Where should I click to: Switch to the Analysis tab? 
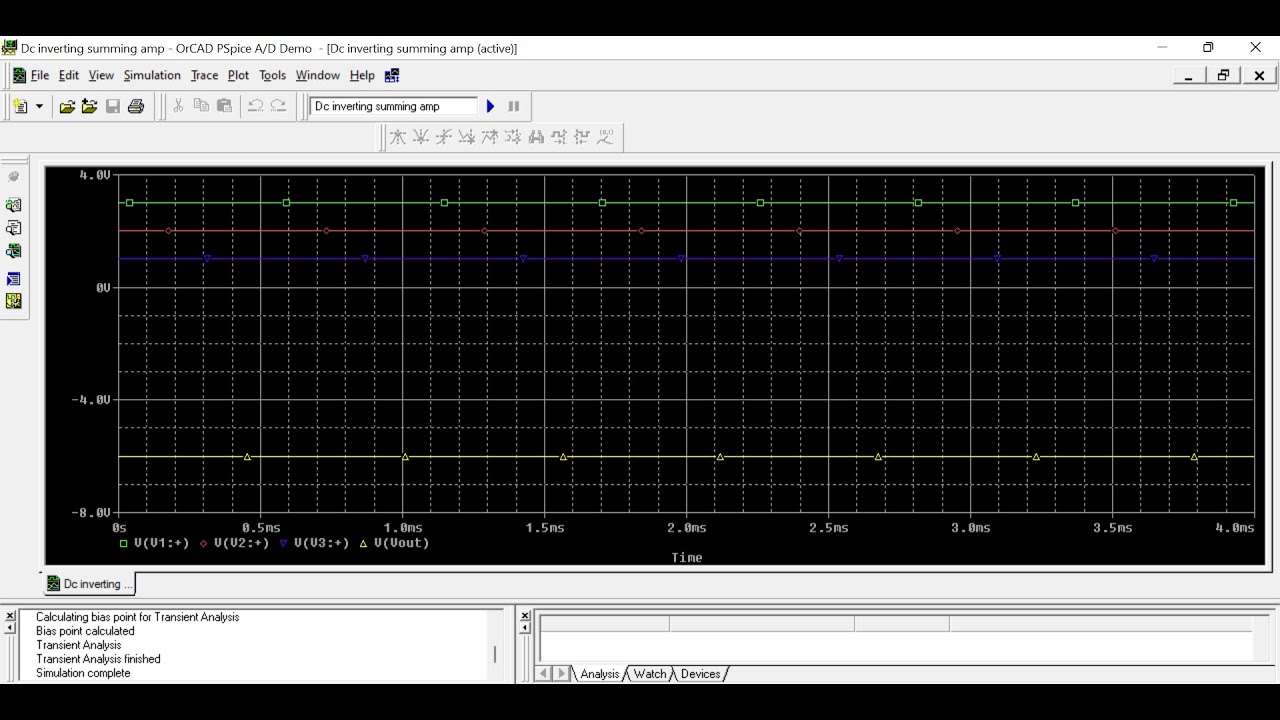click(599, 674)
